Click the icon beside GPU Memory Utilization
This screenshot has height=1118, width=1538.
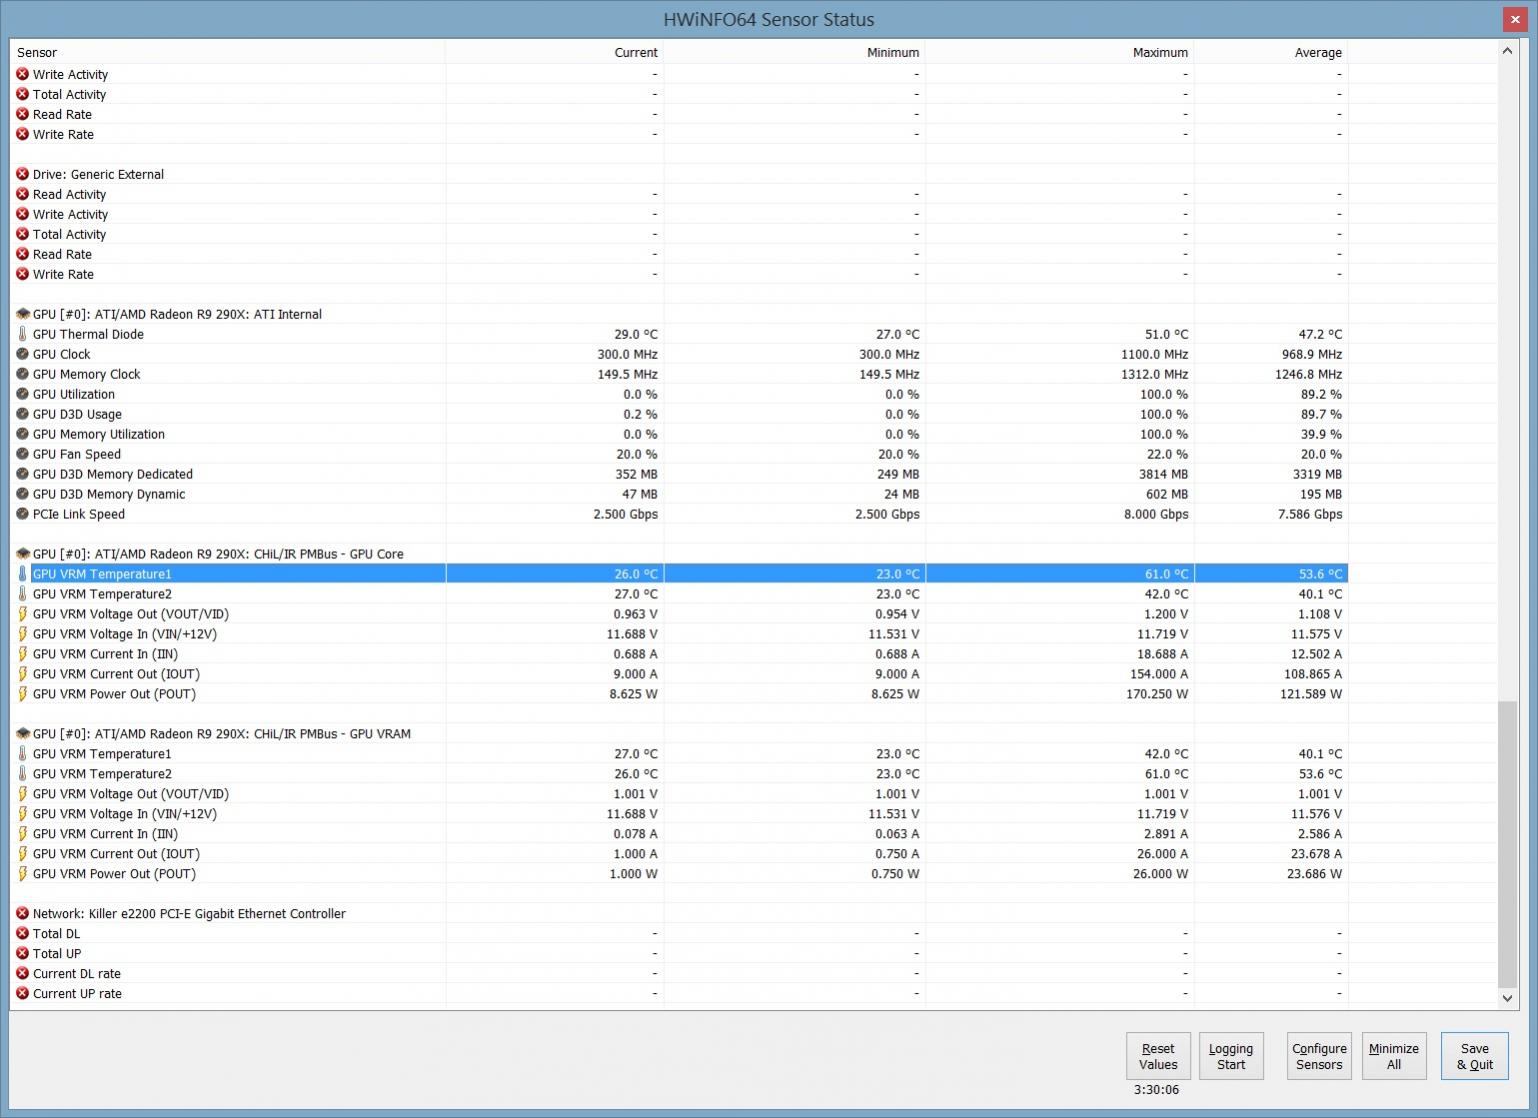[22, 434]
